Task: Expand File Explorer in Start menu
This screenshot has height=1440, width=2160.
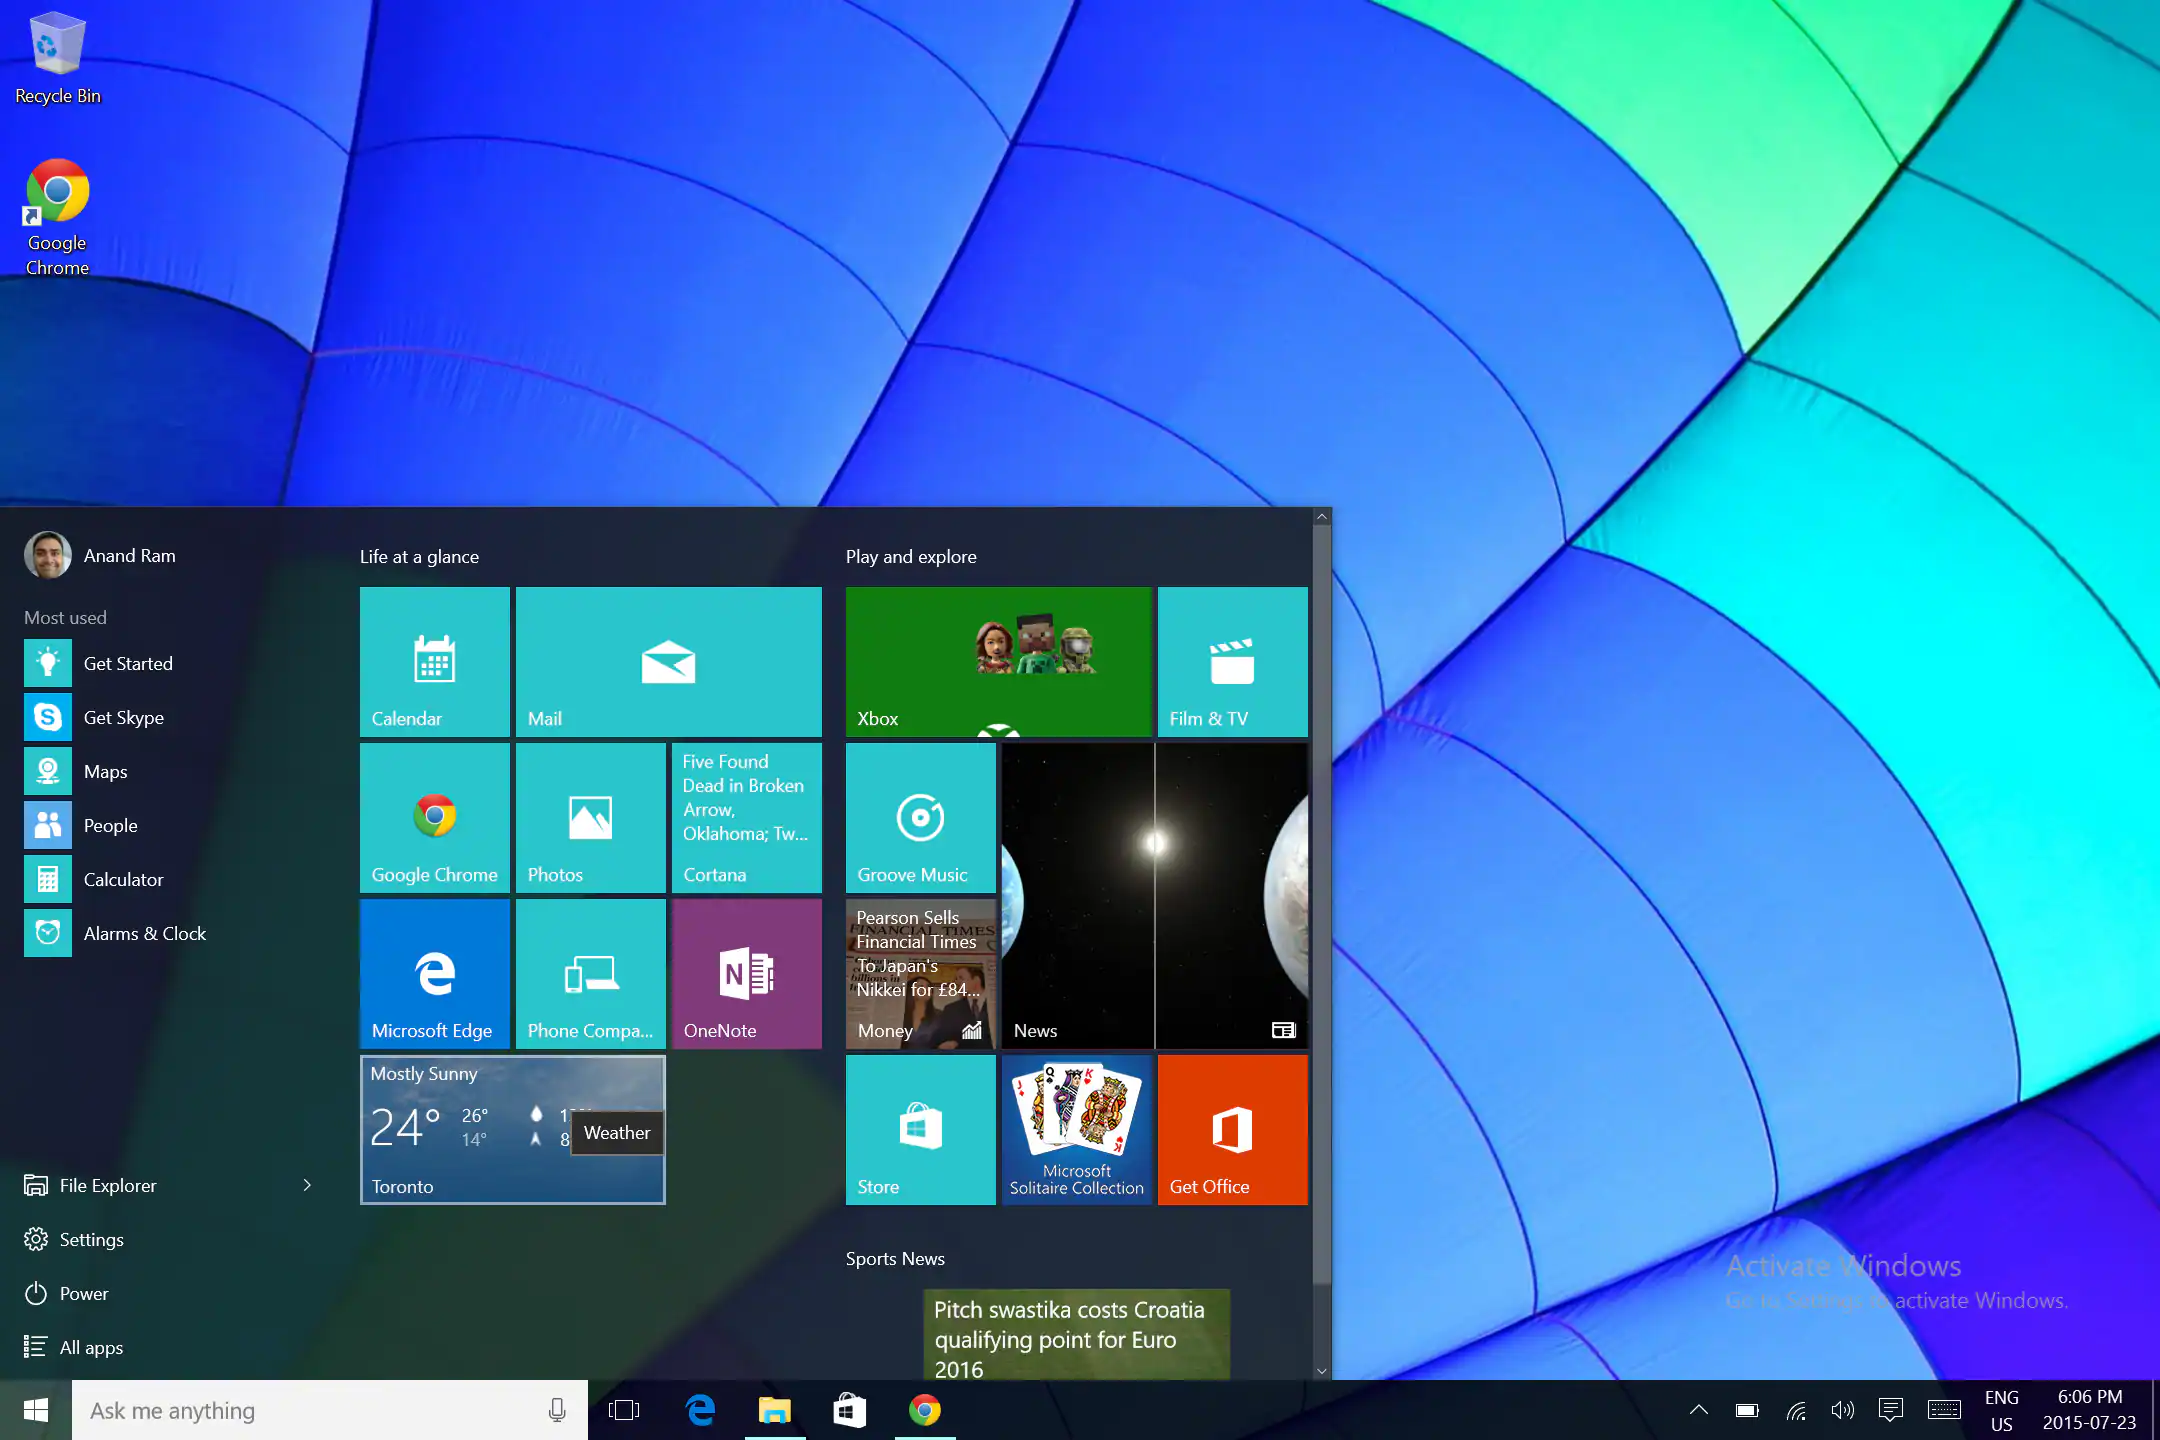Action: tap(305, 1184)
